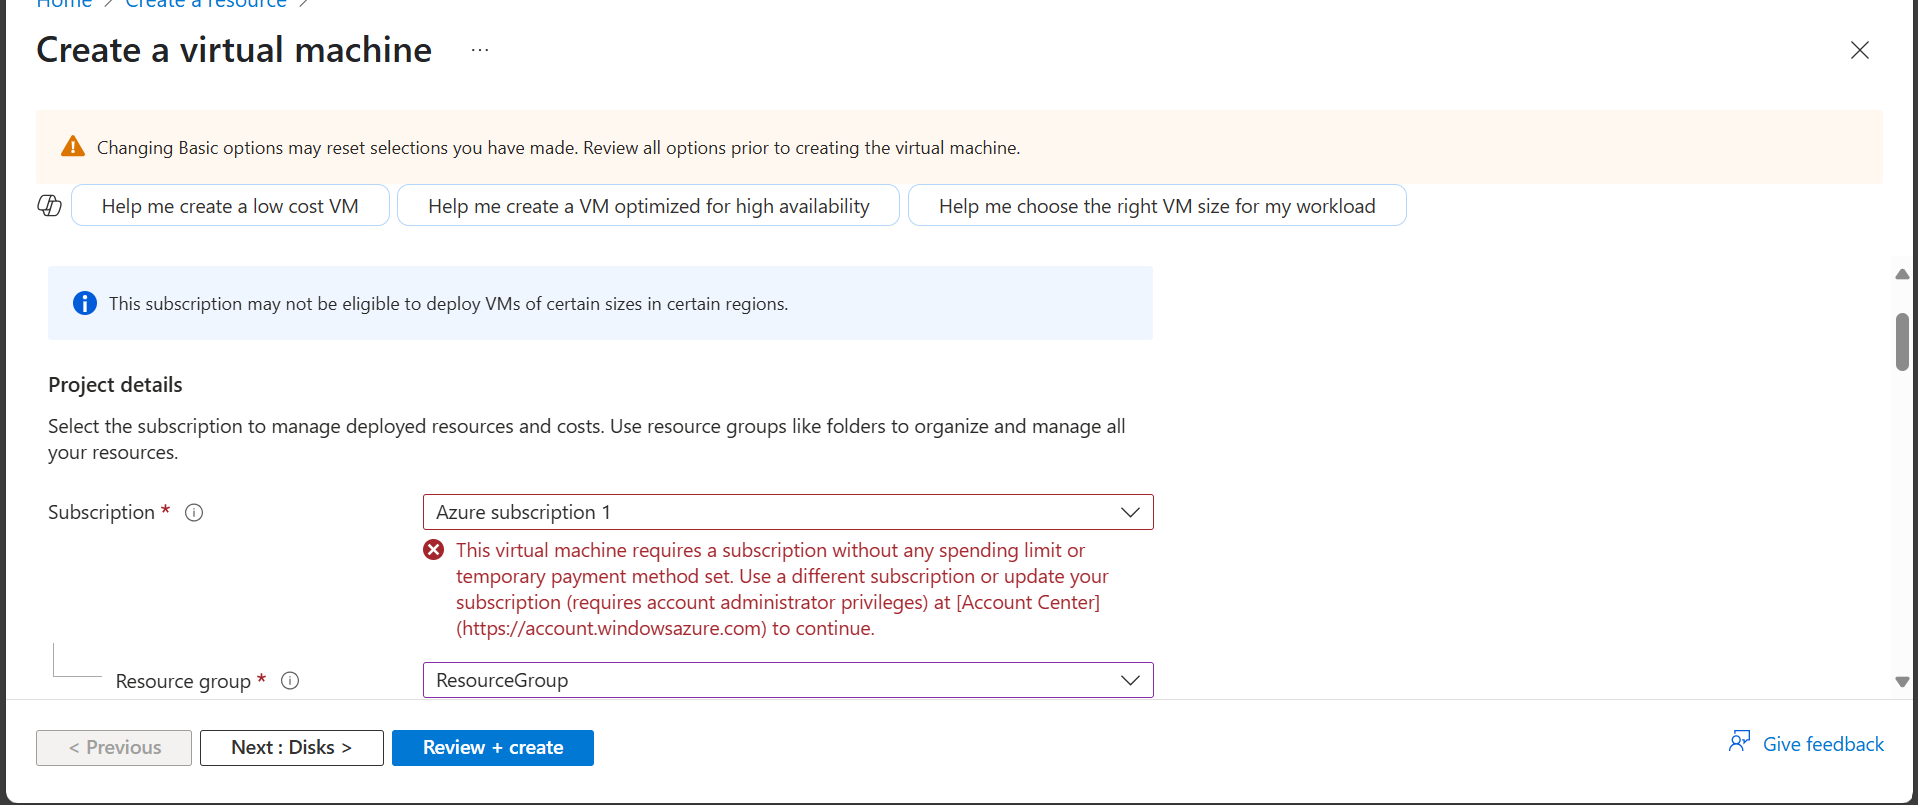The image size is (1918, 805).
Task: Click the Project details heading
Action: pyautogui.click(x=115, y=385)
